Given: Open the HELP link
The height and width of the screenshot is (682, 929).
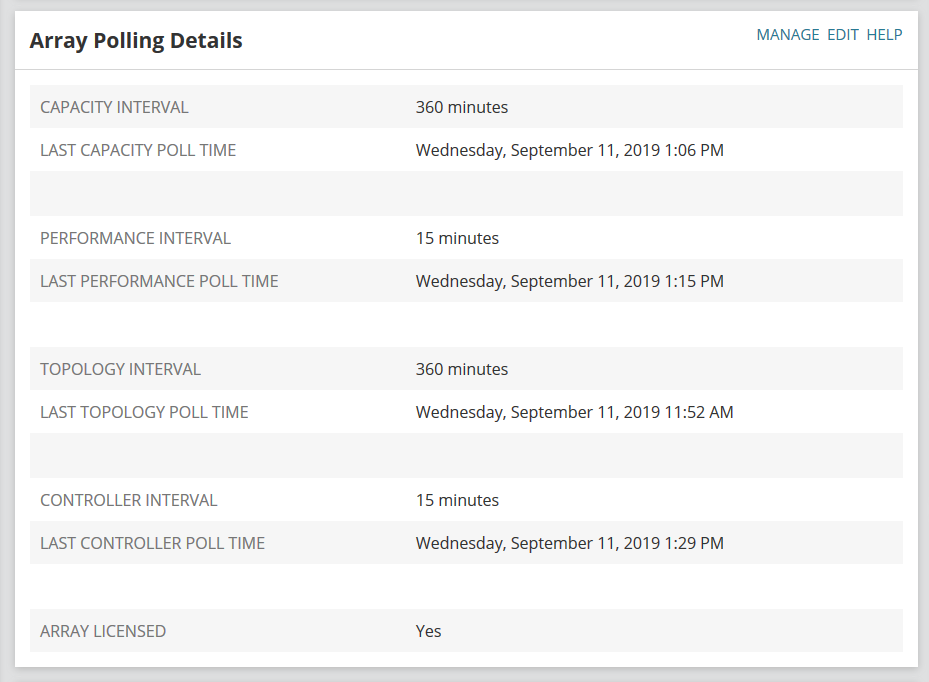Looking at the screenshot, I should 884,35.
